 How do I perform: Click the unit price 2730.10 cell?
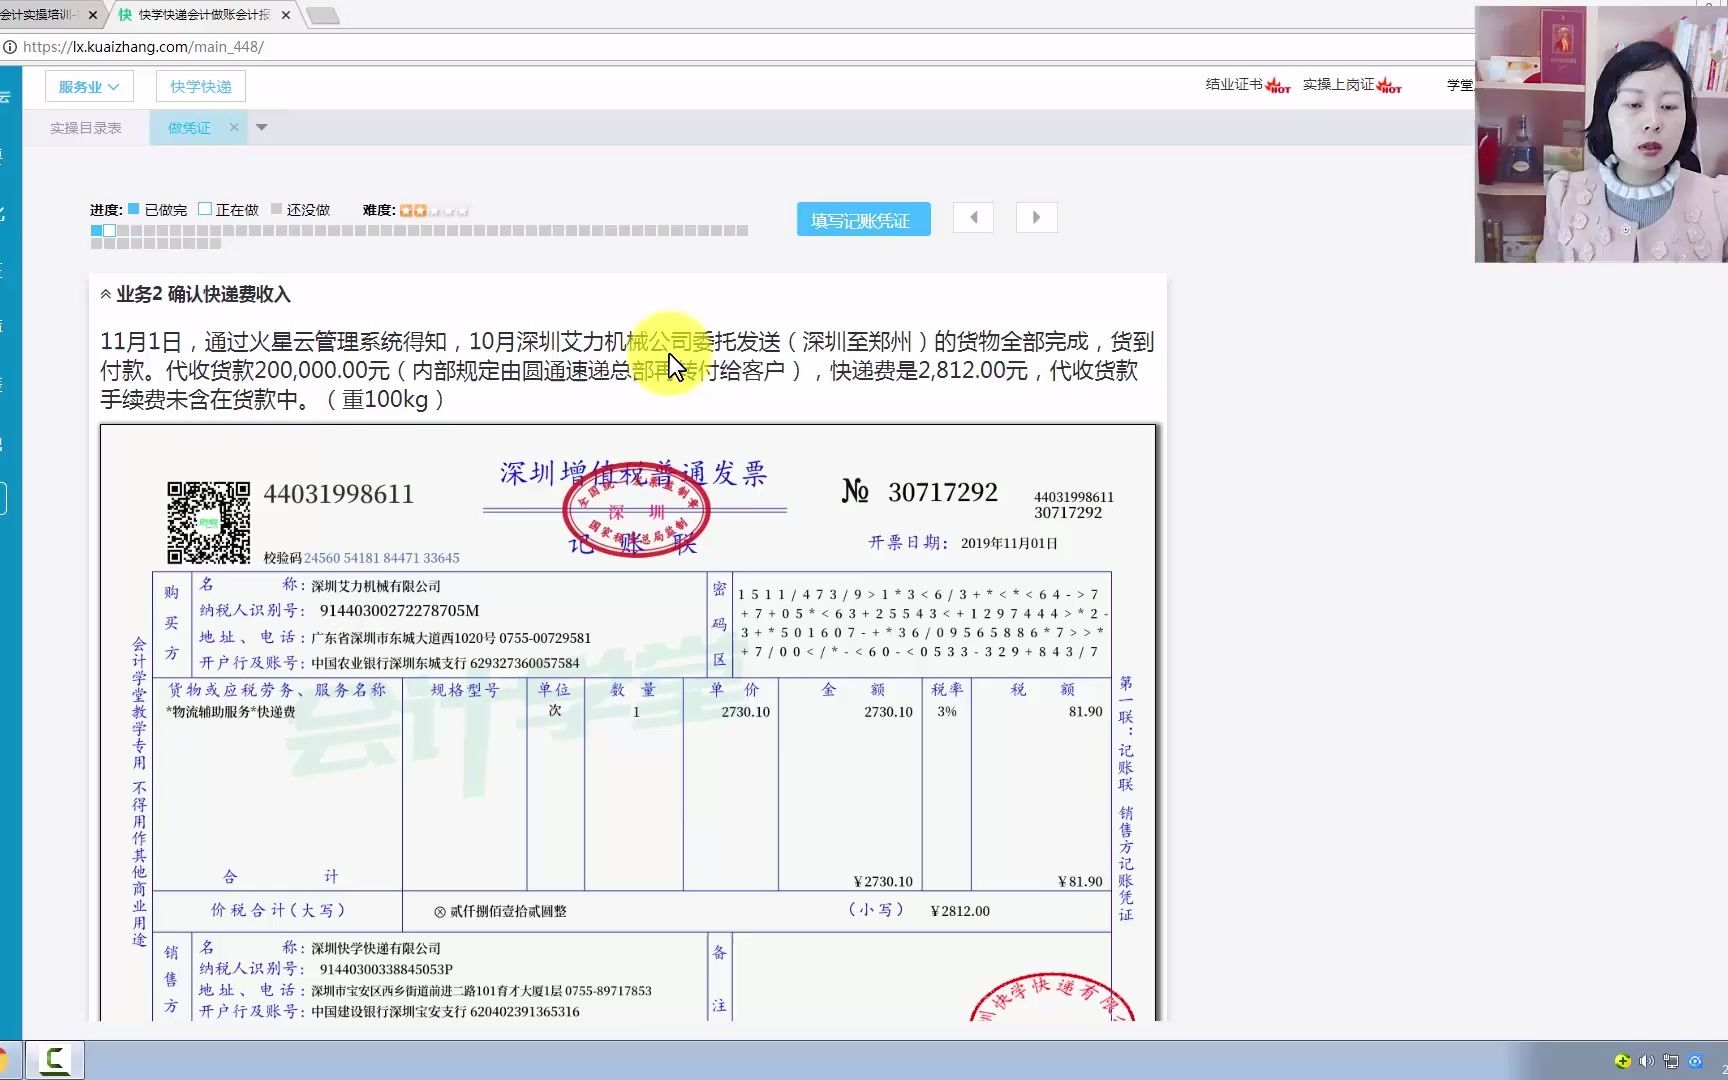coord(745,712)
